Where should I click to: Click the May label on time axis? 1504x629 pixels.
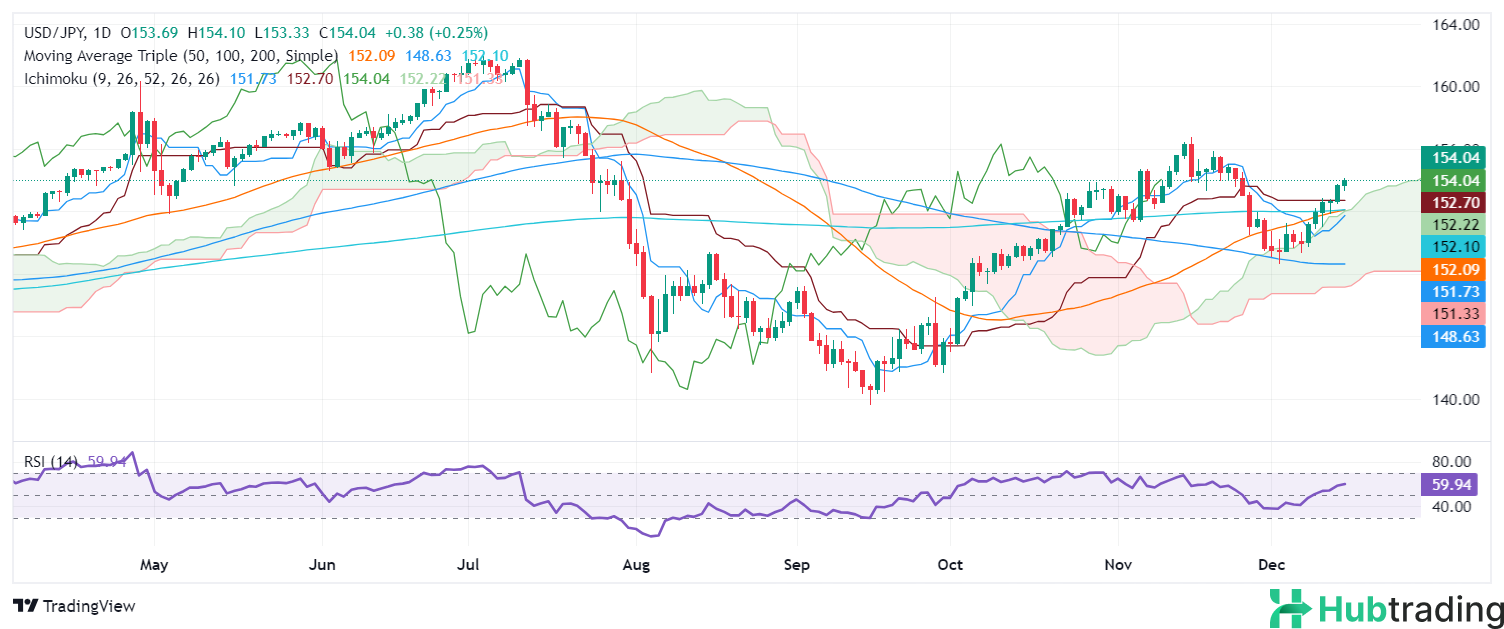pyautogui.click(x=154, y=565)
